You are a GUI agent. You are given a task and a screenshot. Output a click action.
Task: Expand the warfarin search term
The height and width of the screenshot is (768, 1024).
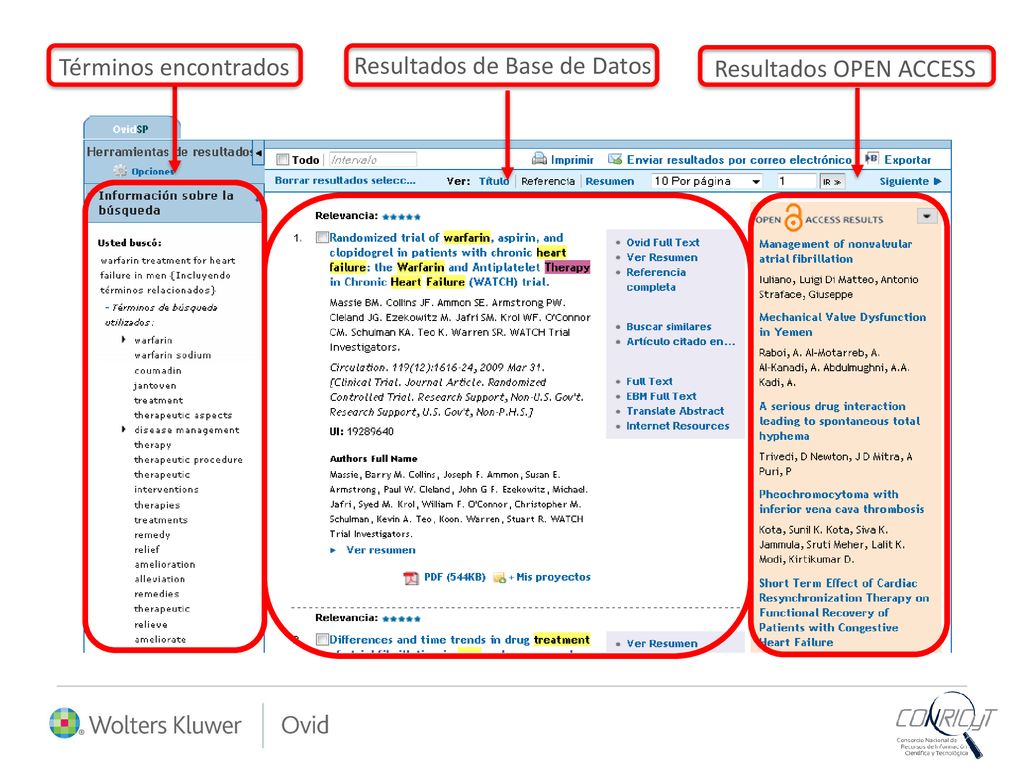tap(123, 340)
